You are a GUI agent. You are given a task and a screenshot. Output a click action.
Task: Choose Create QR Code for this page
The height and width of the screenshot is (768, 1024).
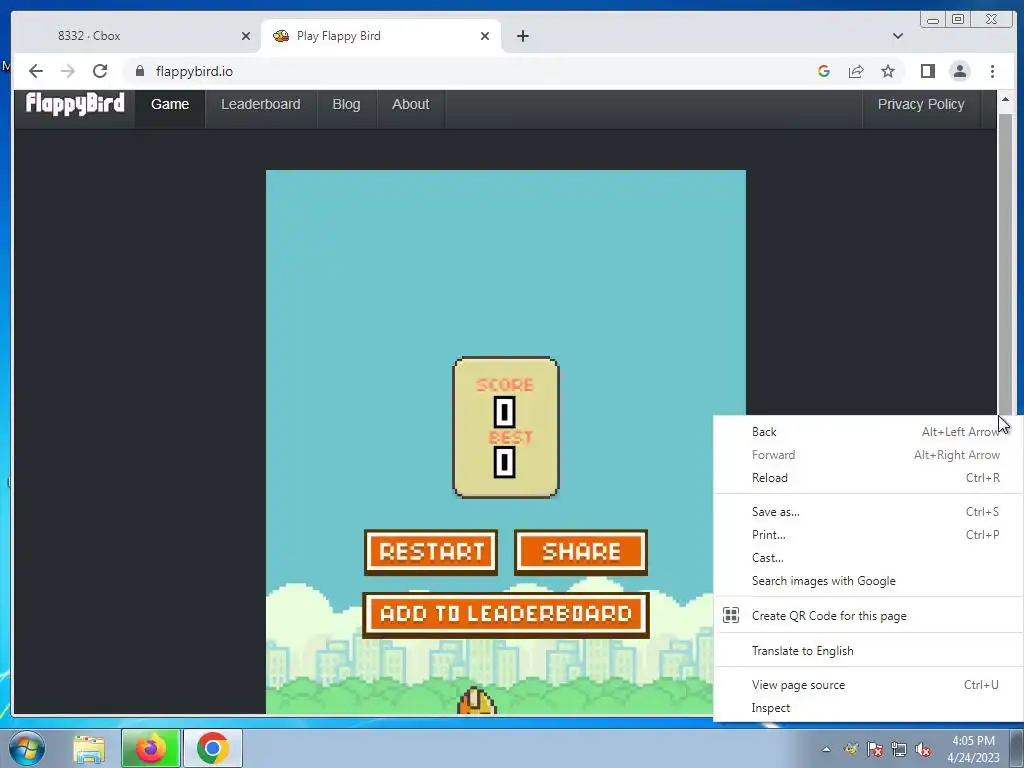click(869, 616)
